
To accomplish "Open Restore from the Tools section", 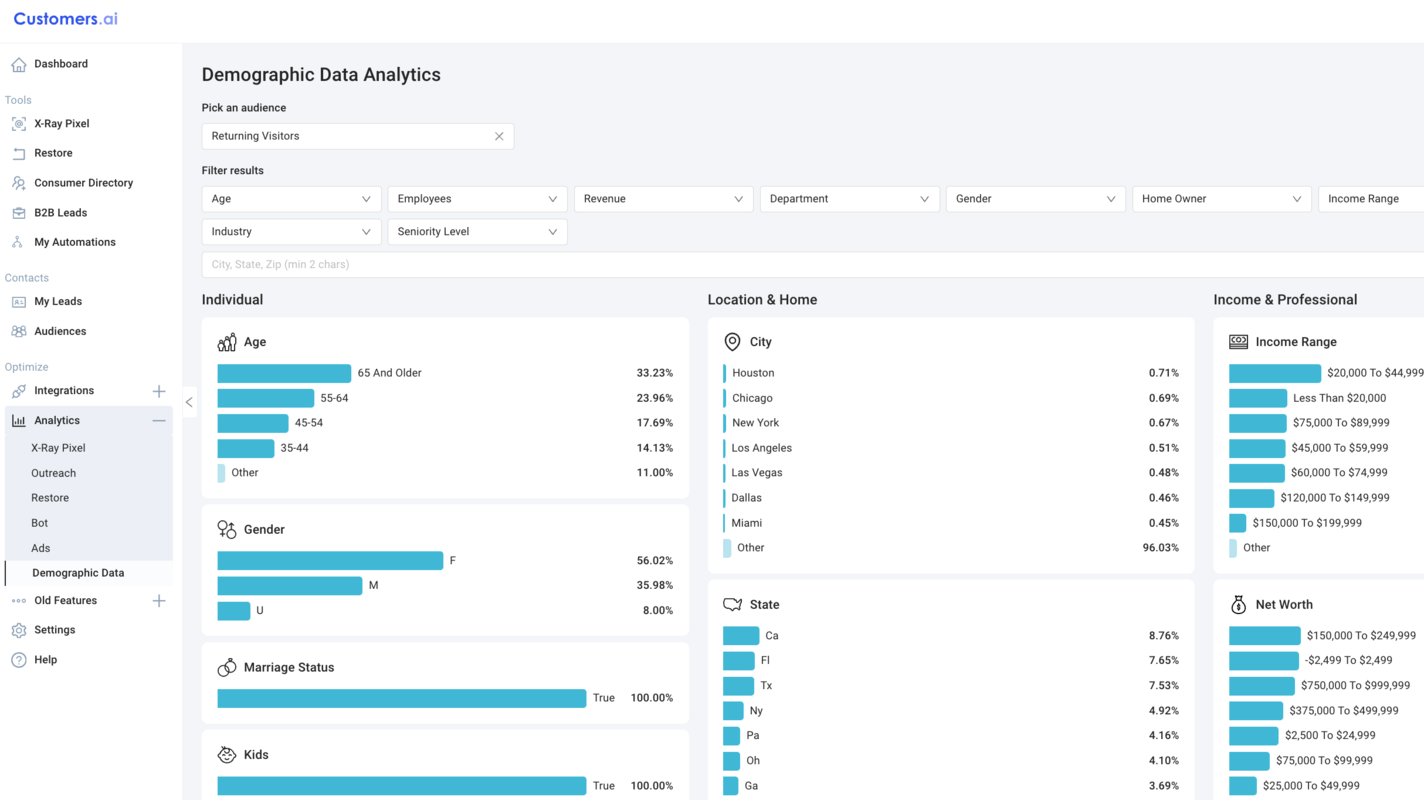I will (x=55, y=152).
